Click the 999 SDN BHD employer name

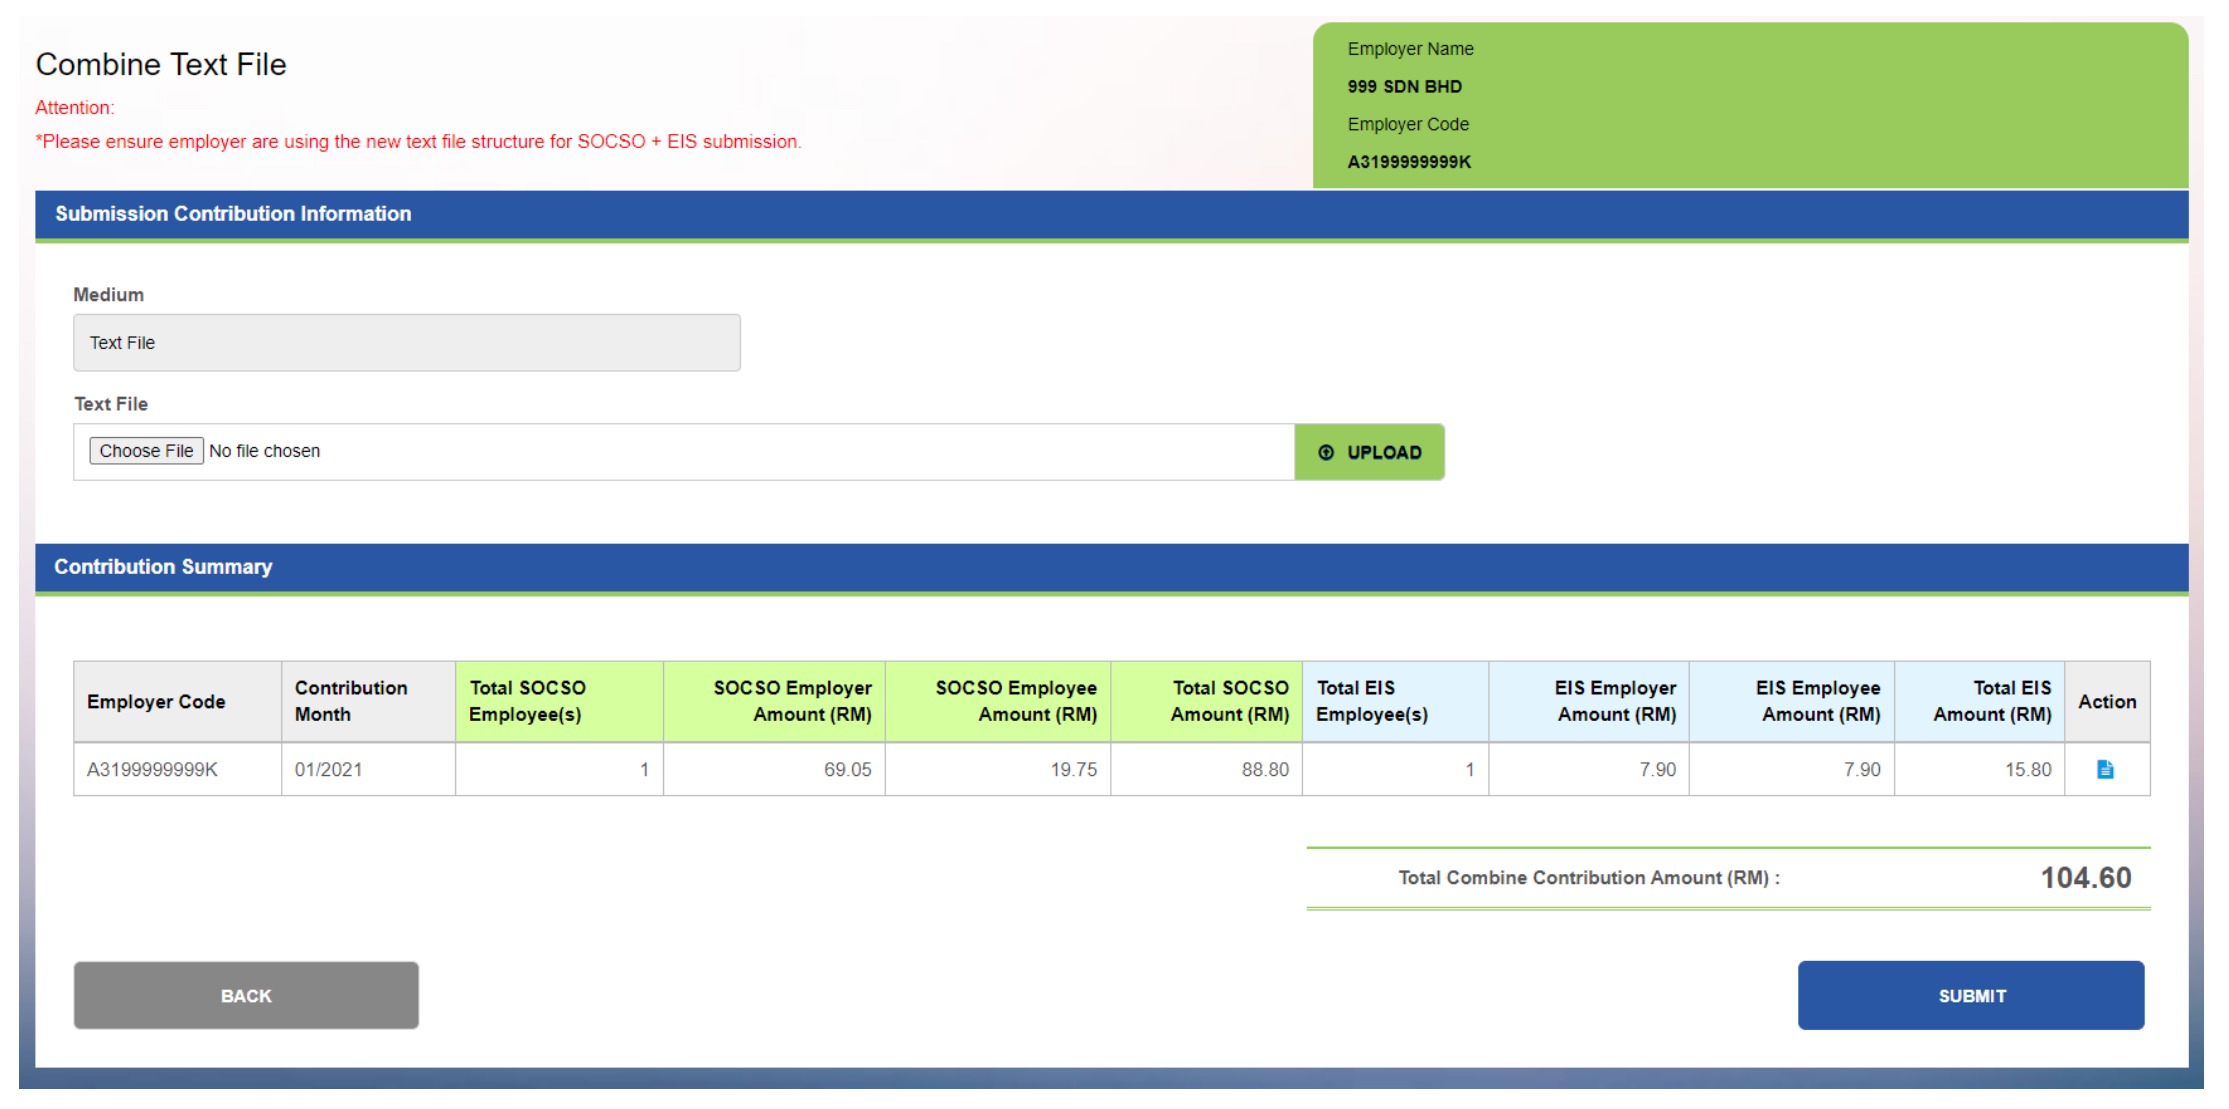tap(1404, 87)
